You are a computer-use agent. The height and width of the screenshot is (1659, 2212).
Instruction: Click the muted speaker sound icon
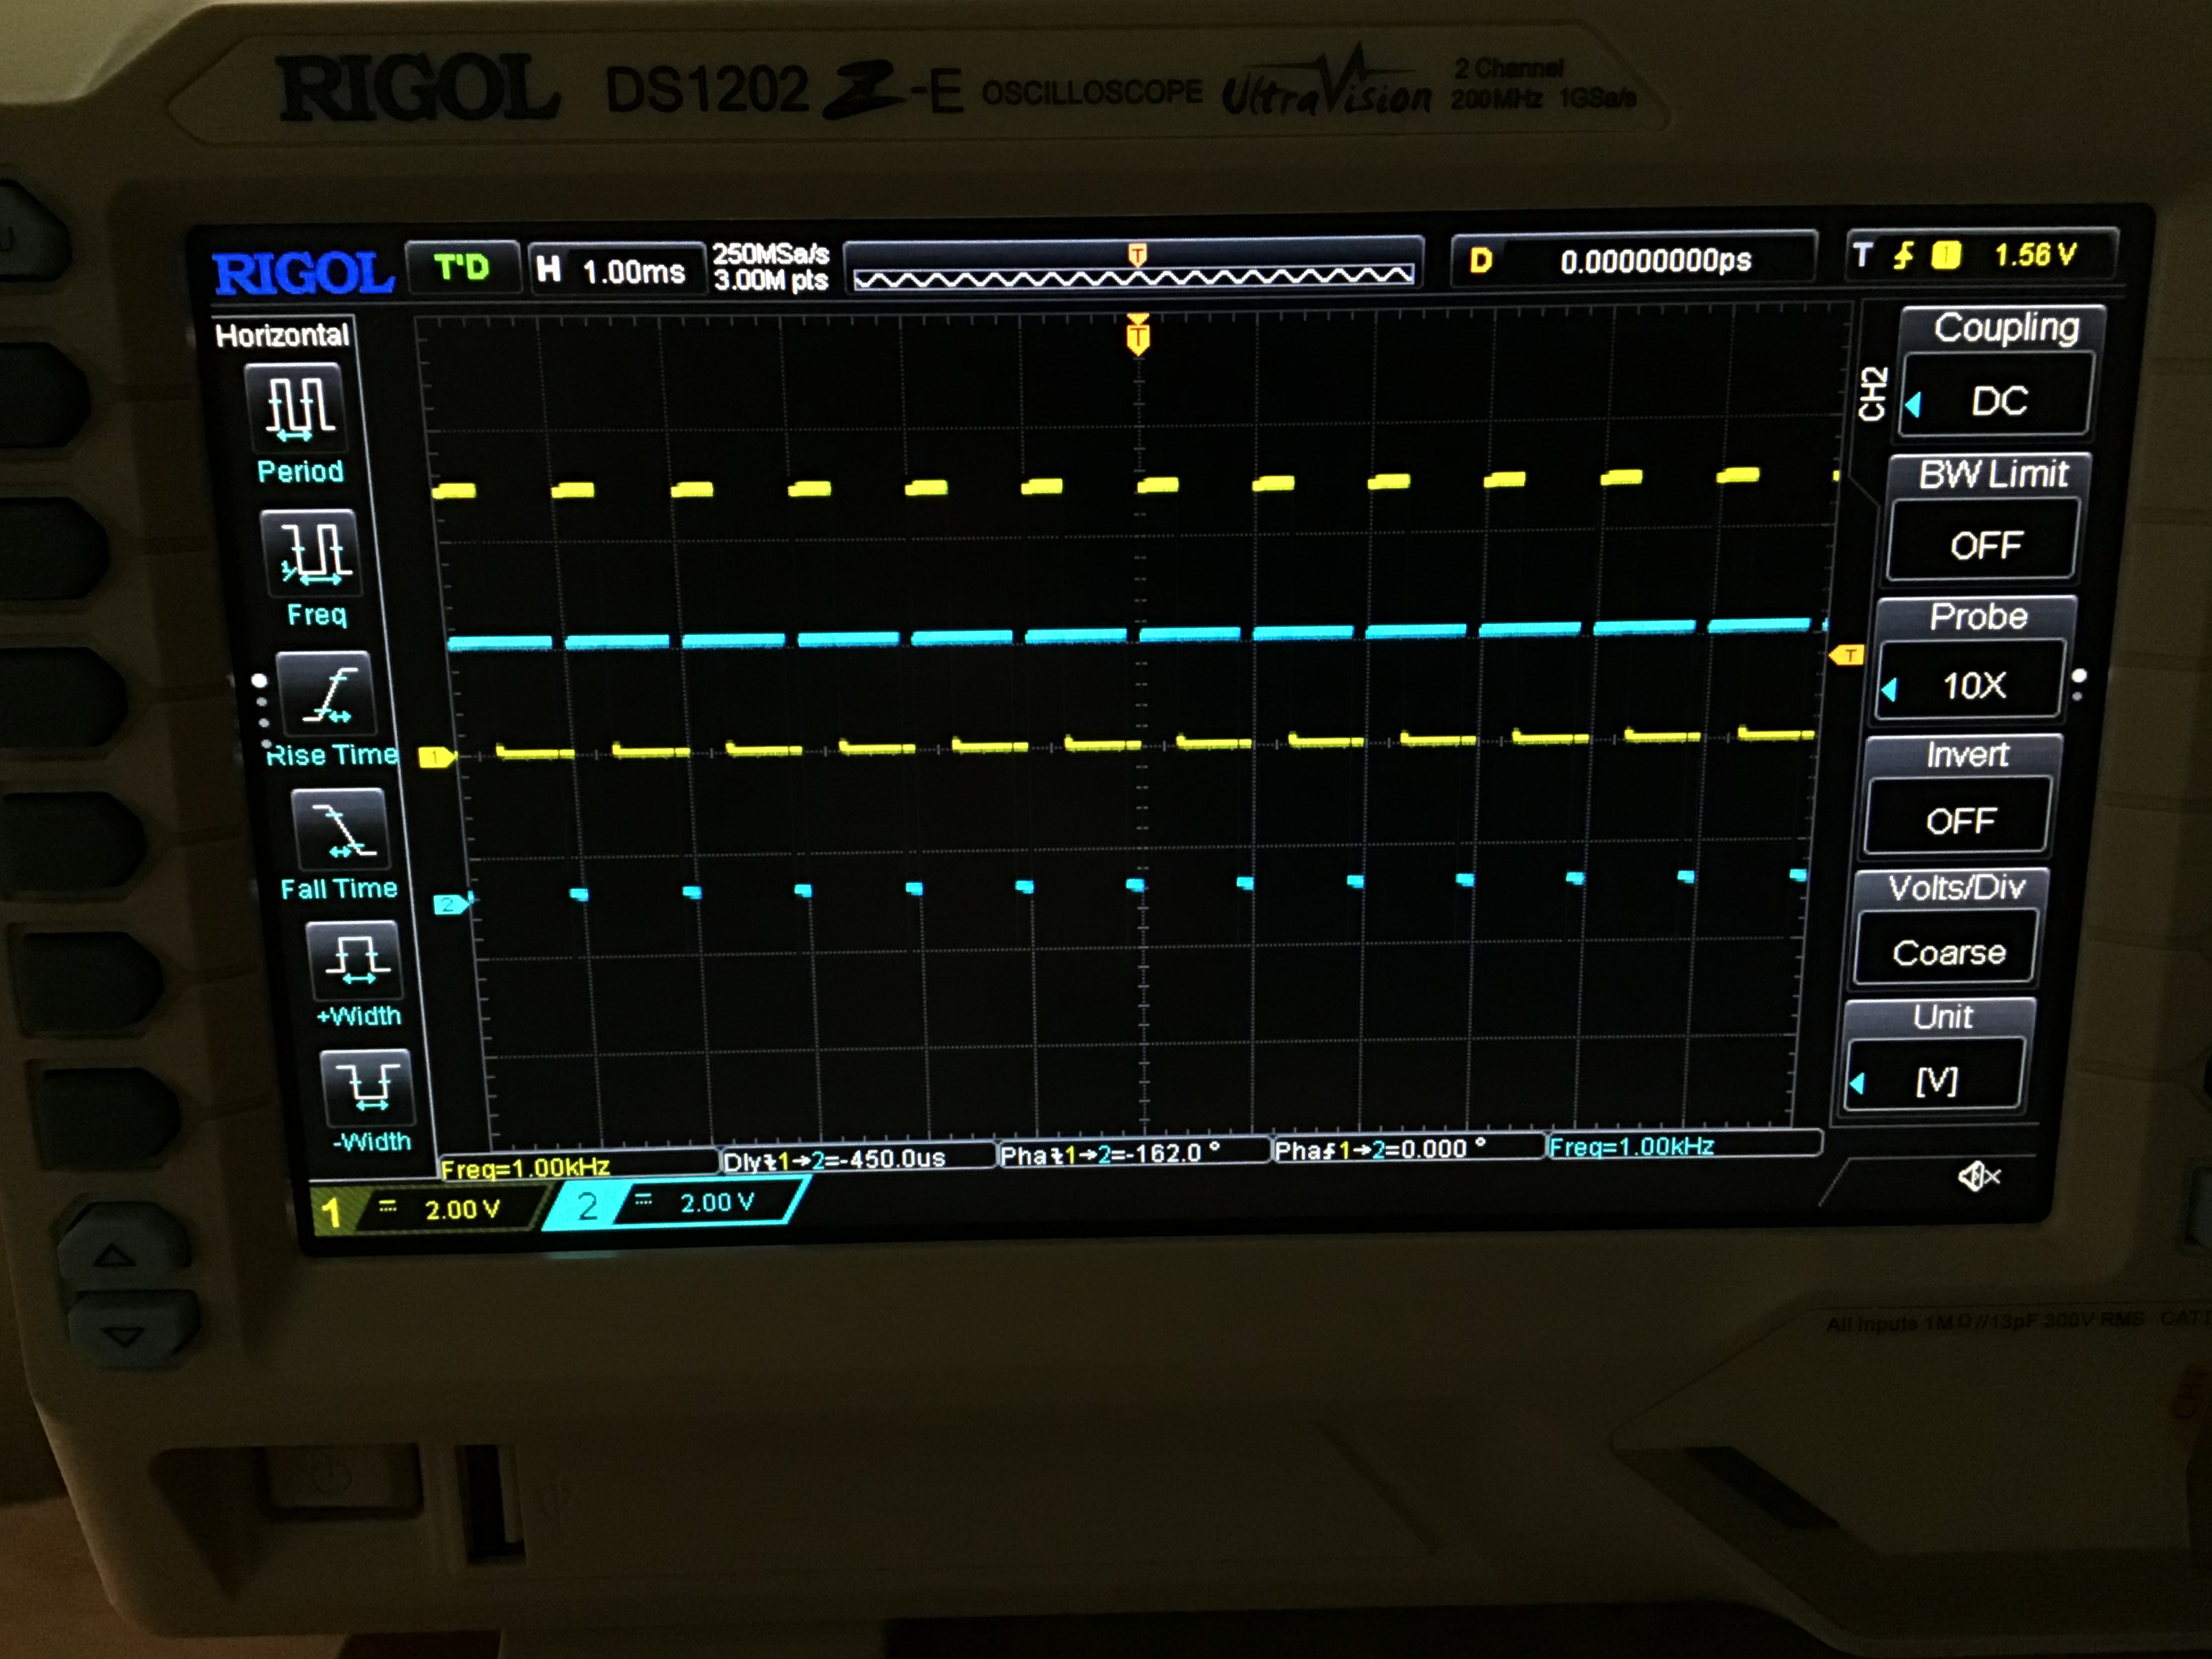(1977, 1177)
